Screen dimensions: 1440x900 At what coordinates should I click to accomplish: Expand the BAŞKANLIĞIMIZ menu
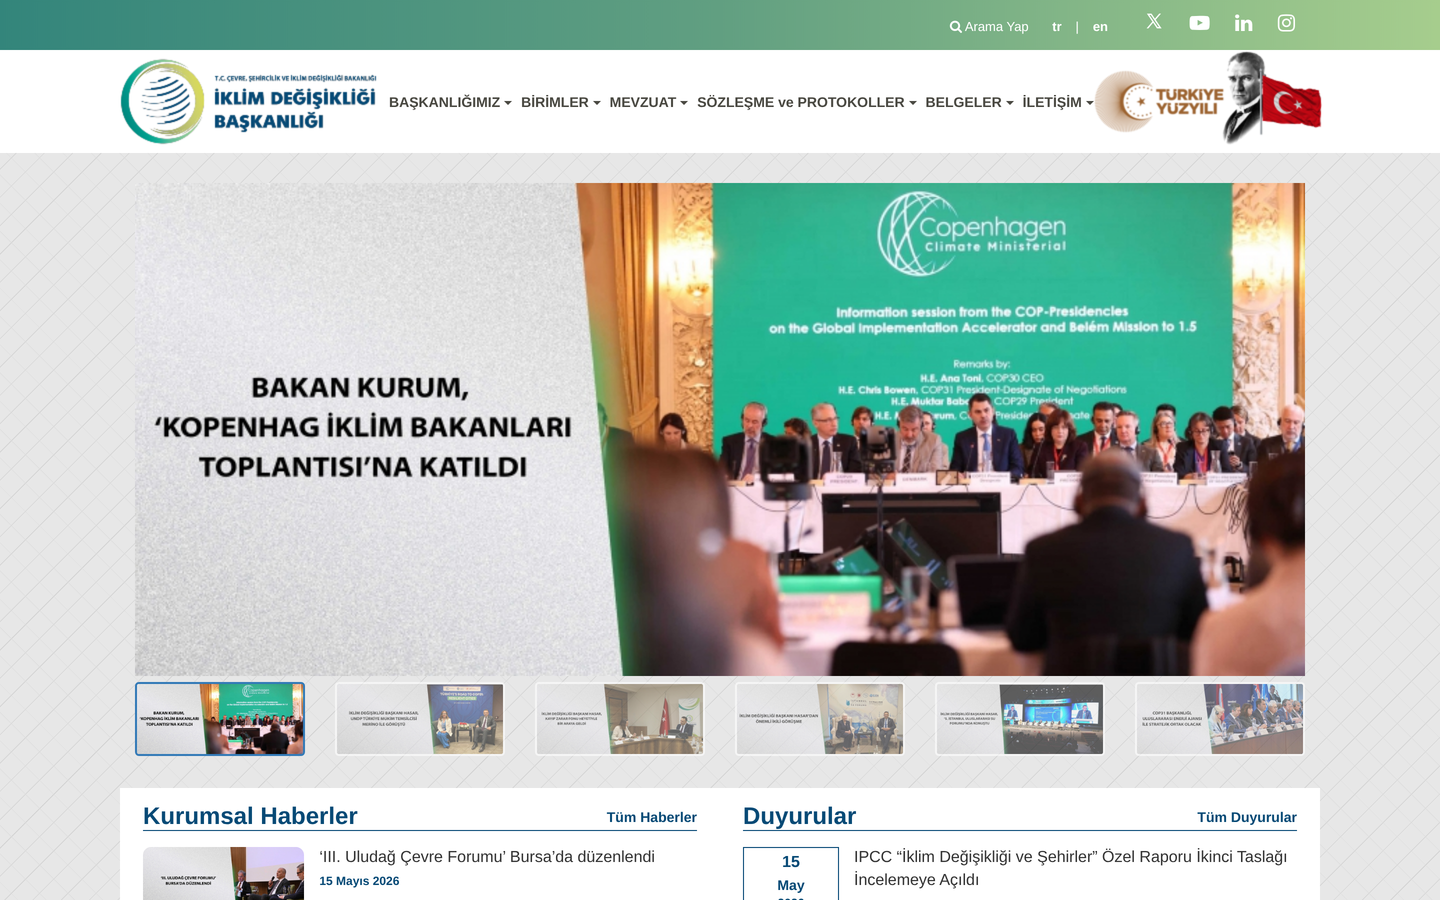tap(450, 102)
